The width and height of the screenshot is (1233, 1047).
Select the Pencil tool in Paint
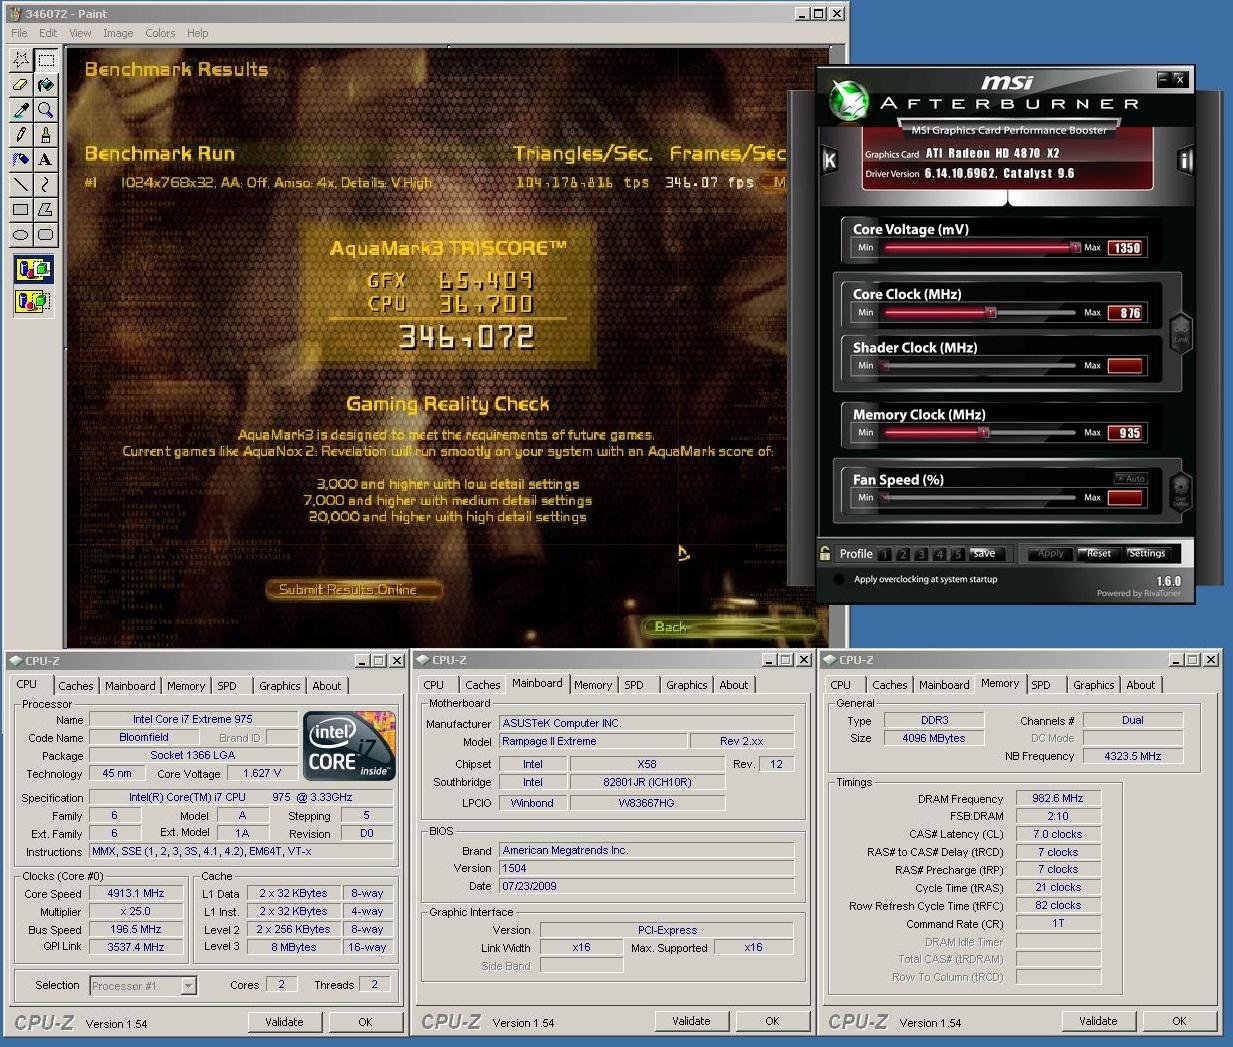click(20, 135)
